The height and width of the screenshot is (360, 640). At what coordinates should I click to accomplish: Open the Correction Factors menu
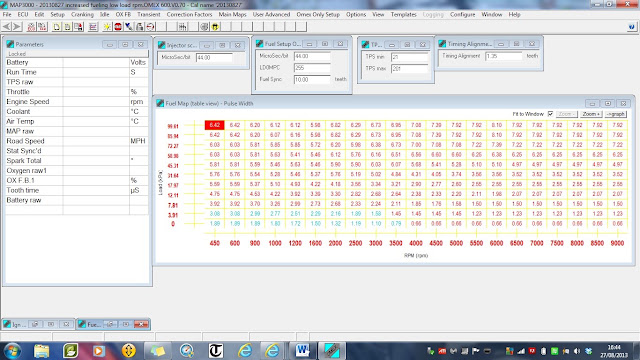189,14
